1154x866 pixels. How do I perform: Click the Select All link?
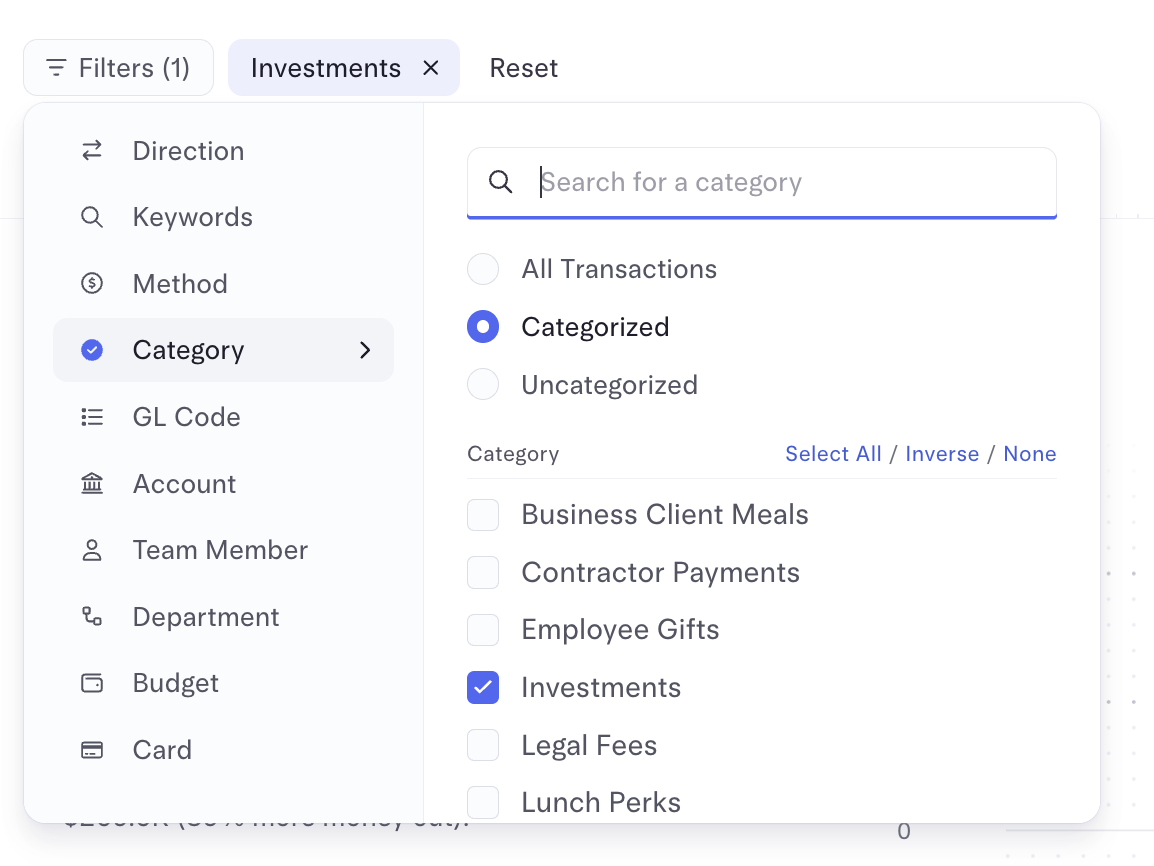click(x=833, y=453)
